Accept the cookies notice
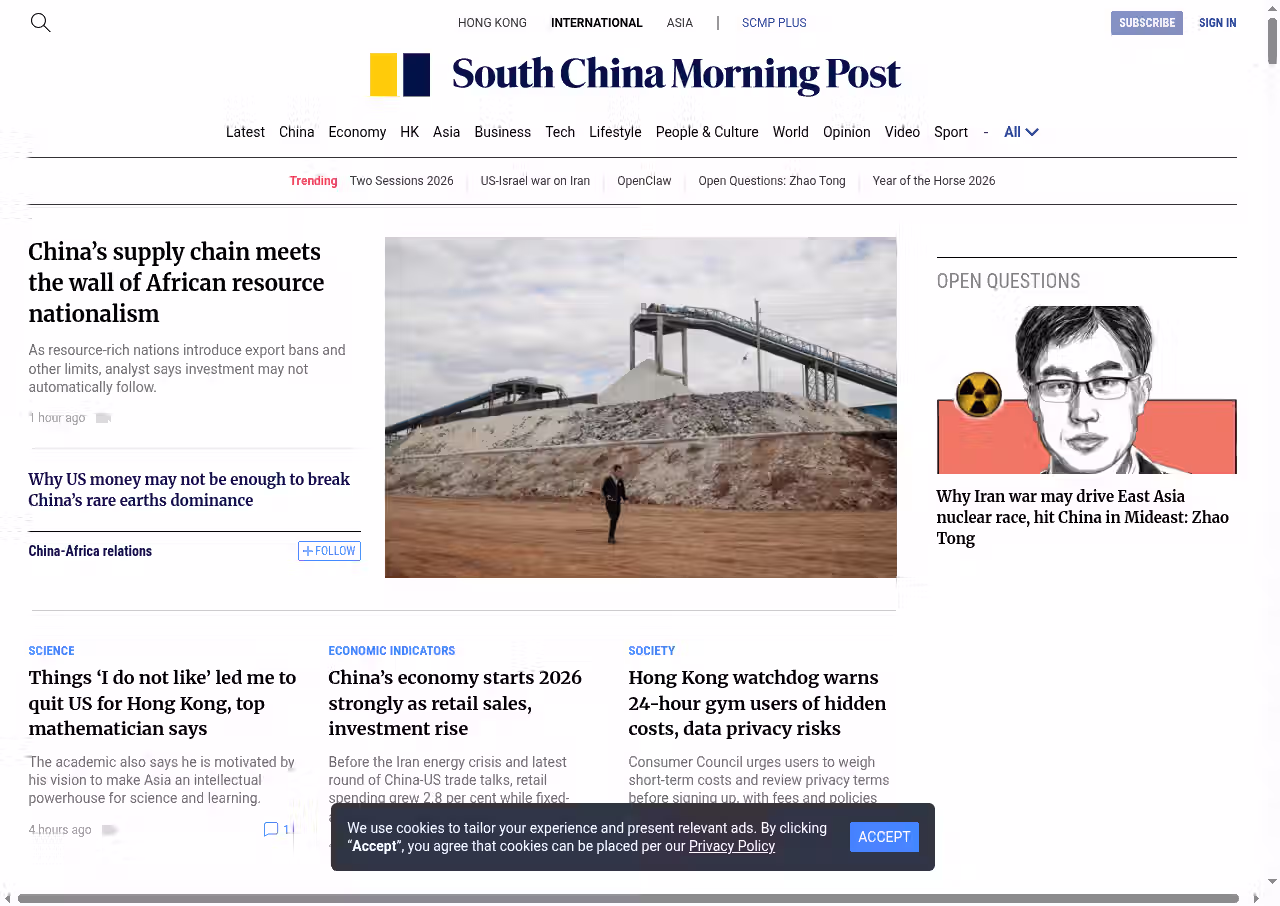Viewport: 1280px width, 906px height. pyautogui.click(x=884, y=837)
